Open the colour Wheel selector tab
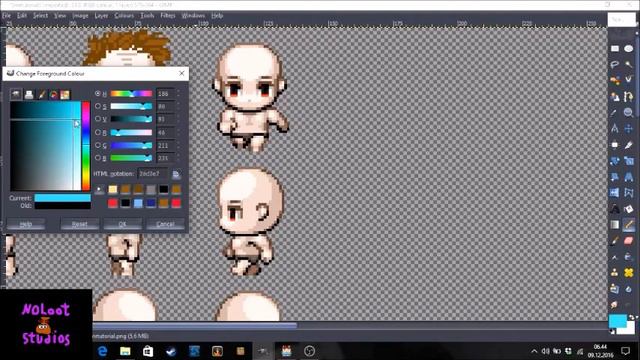Image resolution: width=640 pixels, height=360 pixels. point(53,95)
